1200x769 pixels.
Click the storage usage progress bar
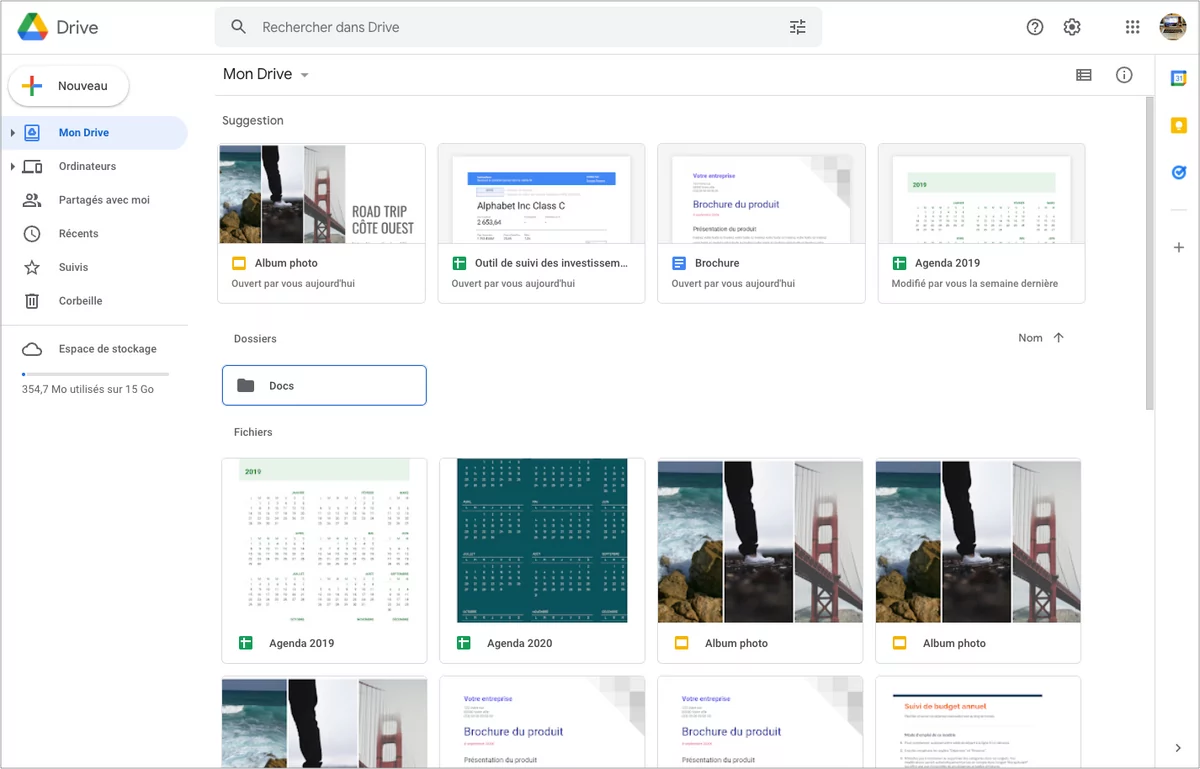pos(95,374)
